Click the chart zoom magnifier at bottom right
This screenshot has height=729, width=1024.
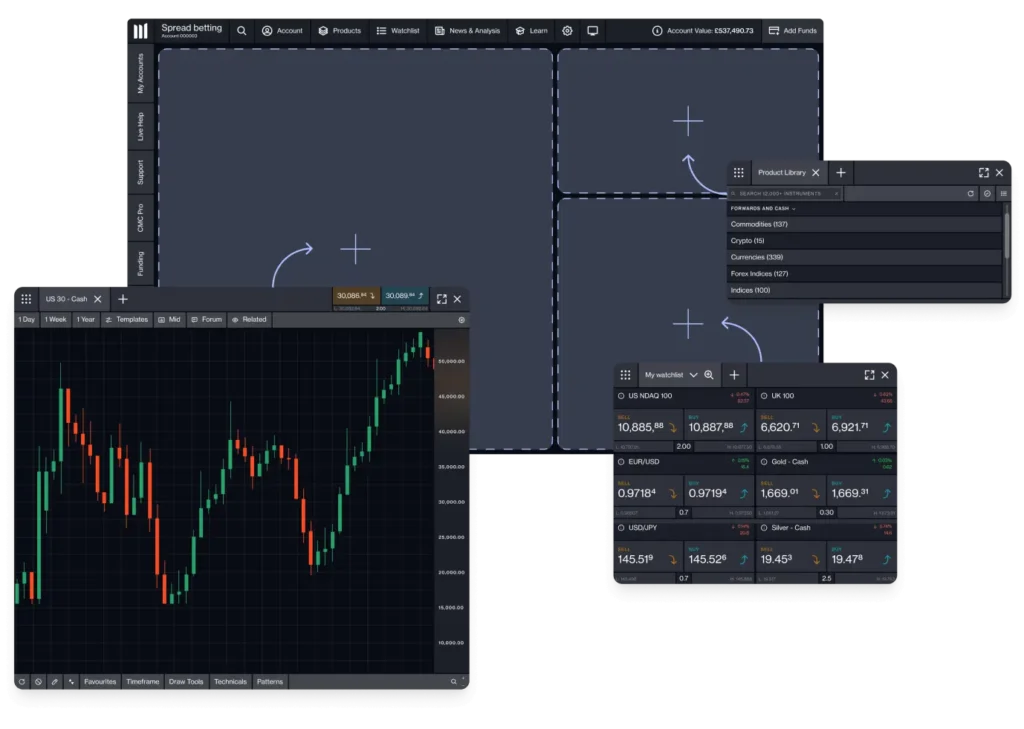point(453,681)
